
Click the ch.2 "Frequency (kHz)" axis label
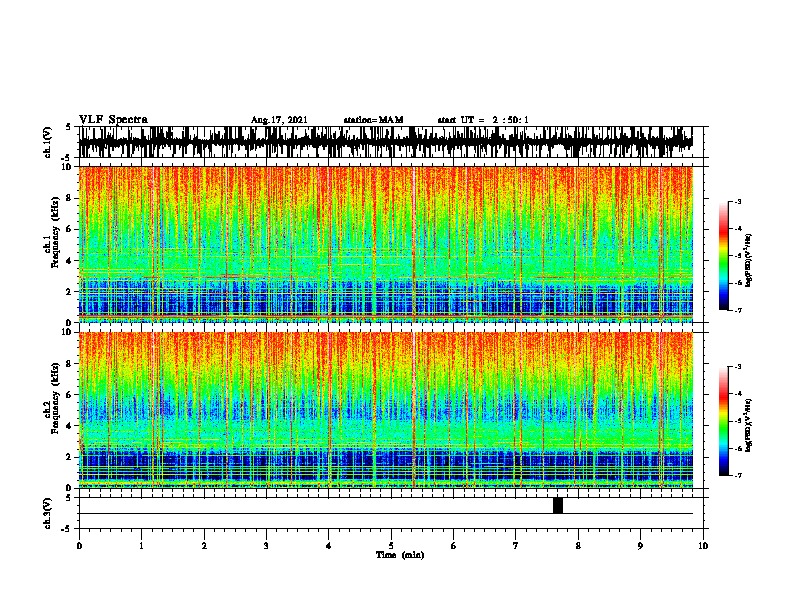click(55, 398)
